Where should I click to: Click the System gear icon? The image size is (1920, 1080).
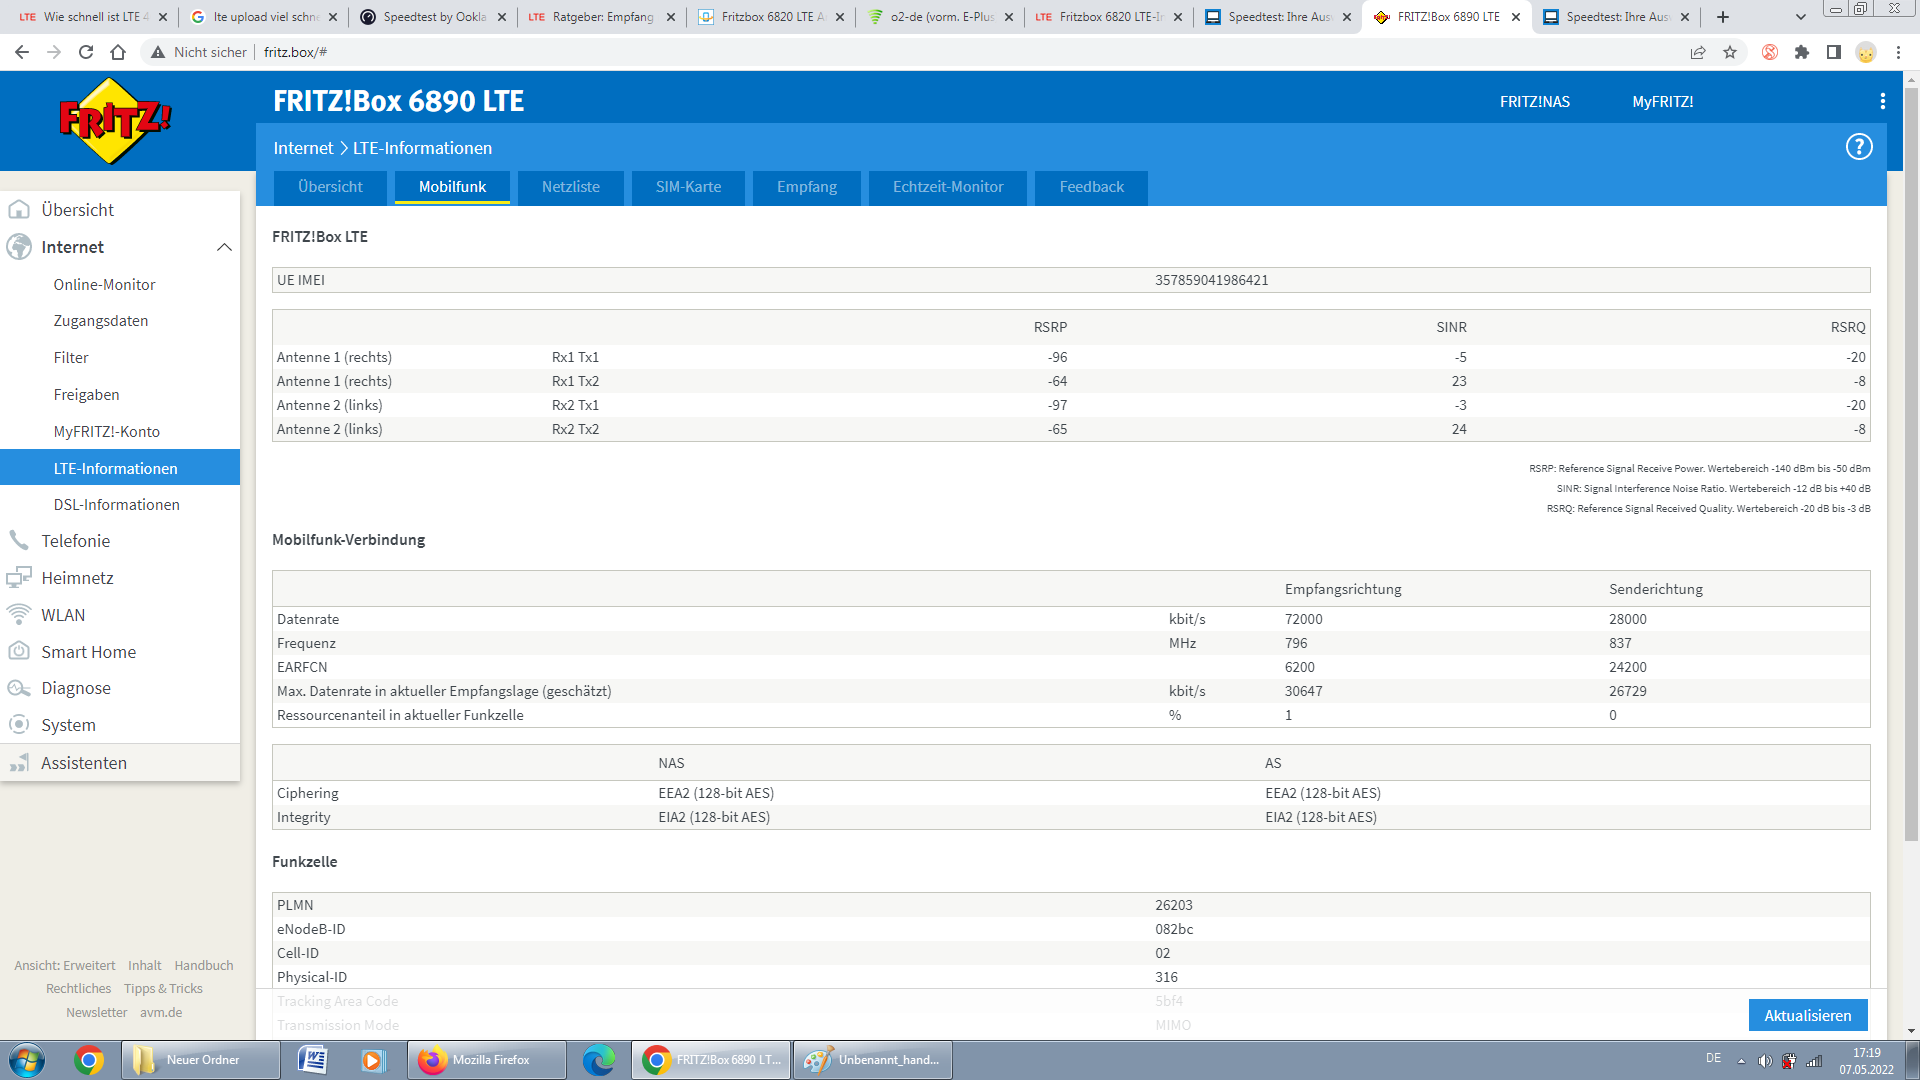tap(19, 725)
